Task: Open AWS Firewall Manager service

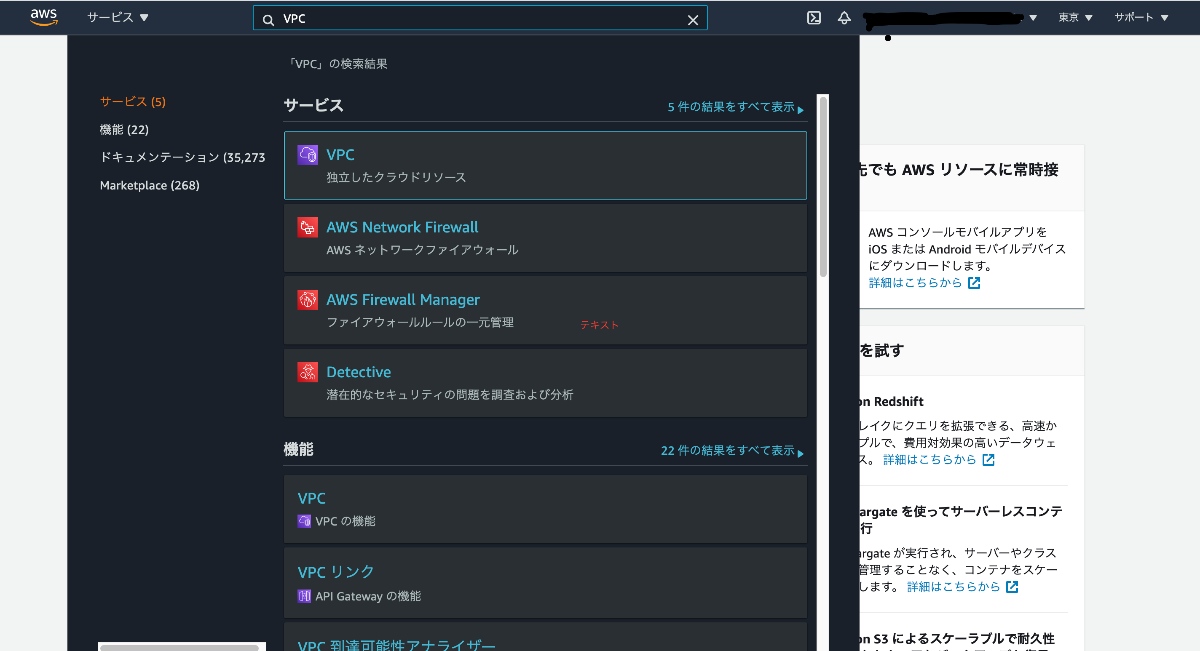Action: (545, 310)
